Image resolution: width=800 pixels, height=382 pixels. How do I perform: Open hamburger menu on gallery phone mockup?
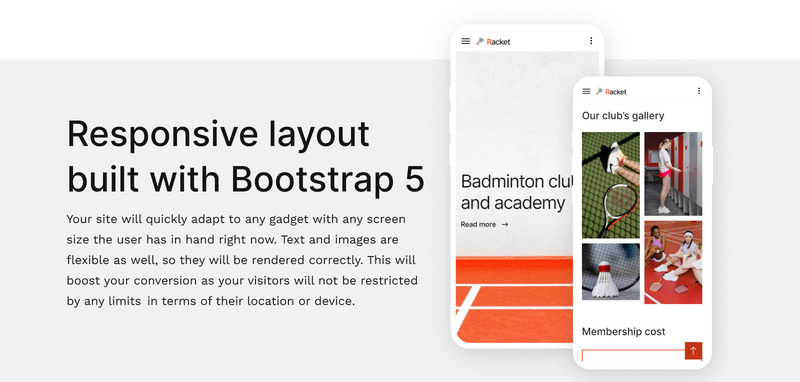(586, 91)
